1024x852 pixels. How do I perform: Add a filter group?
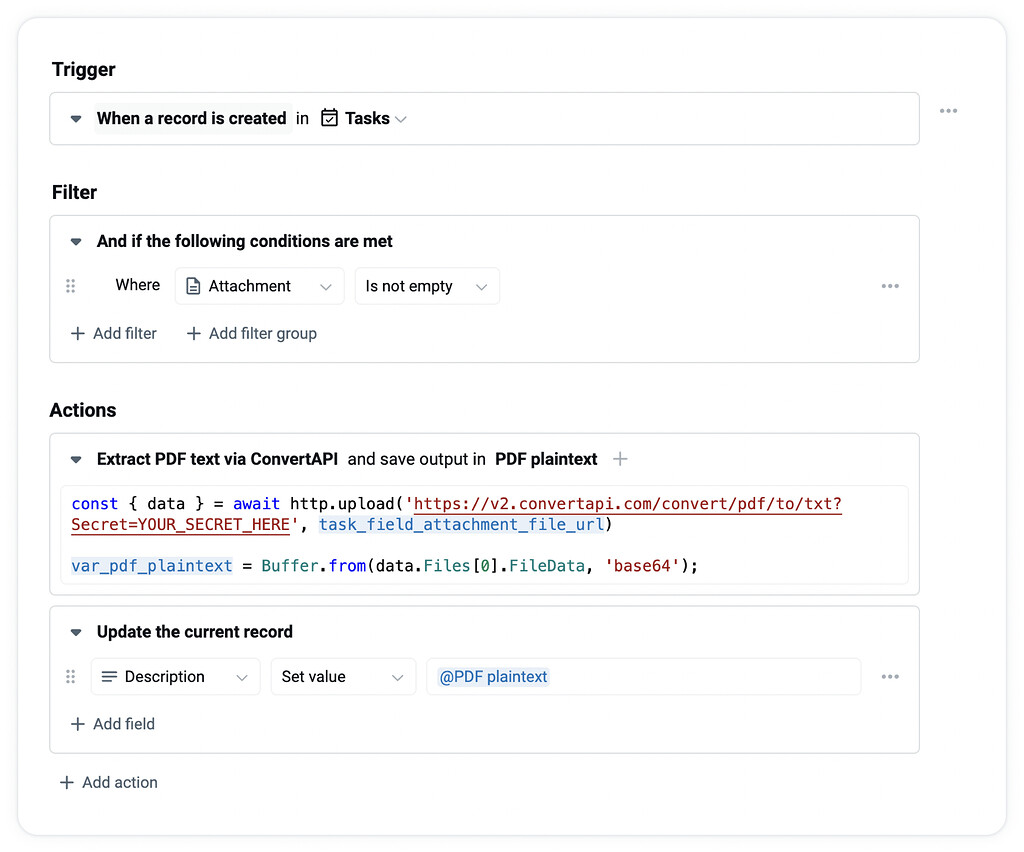(251, 333)
